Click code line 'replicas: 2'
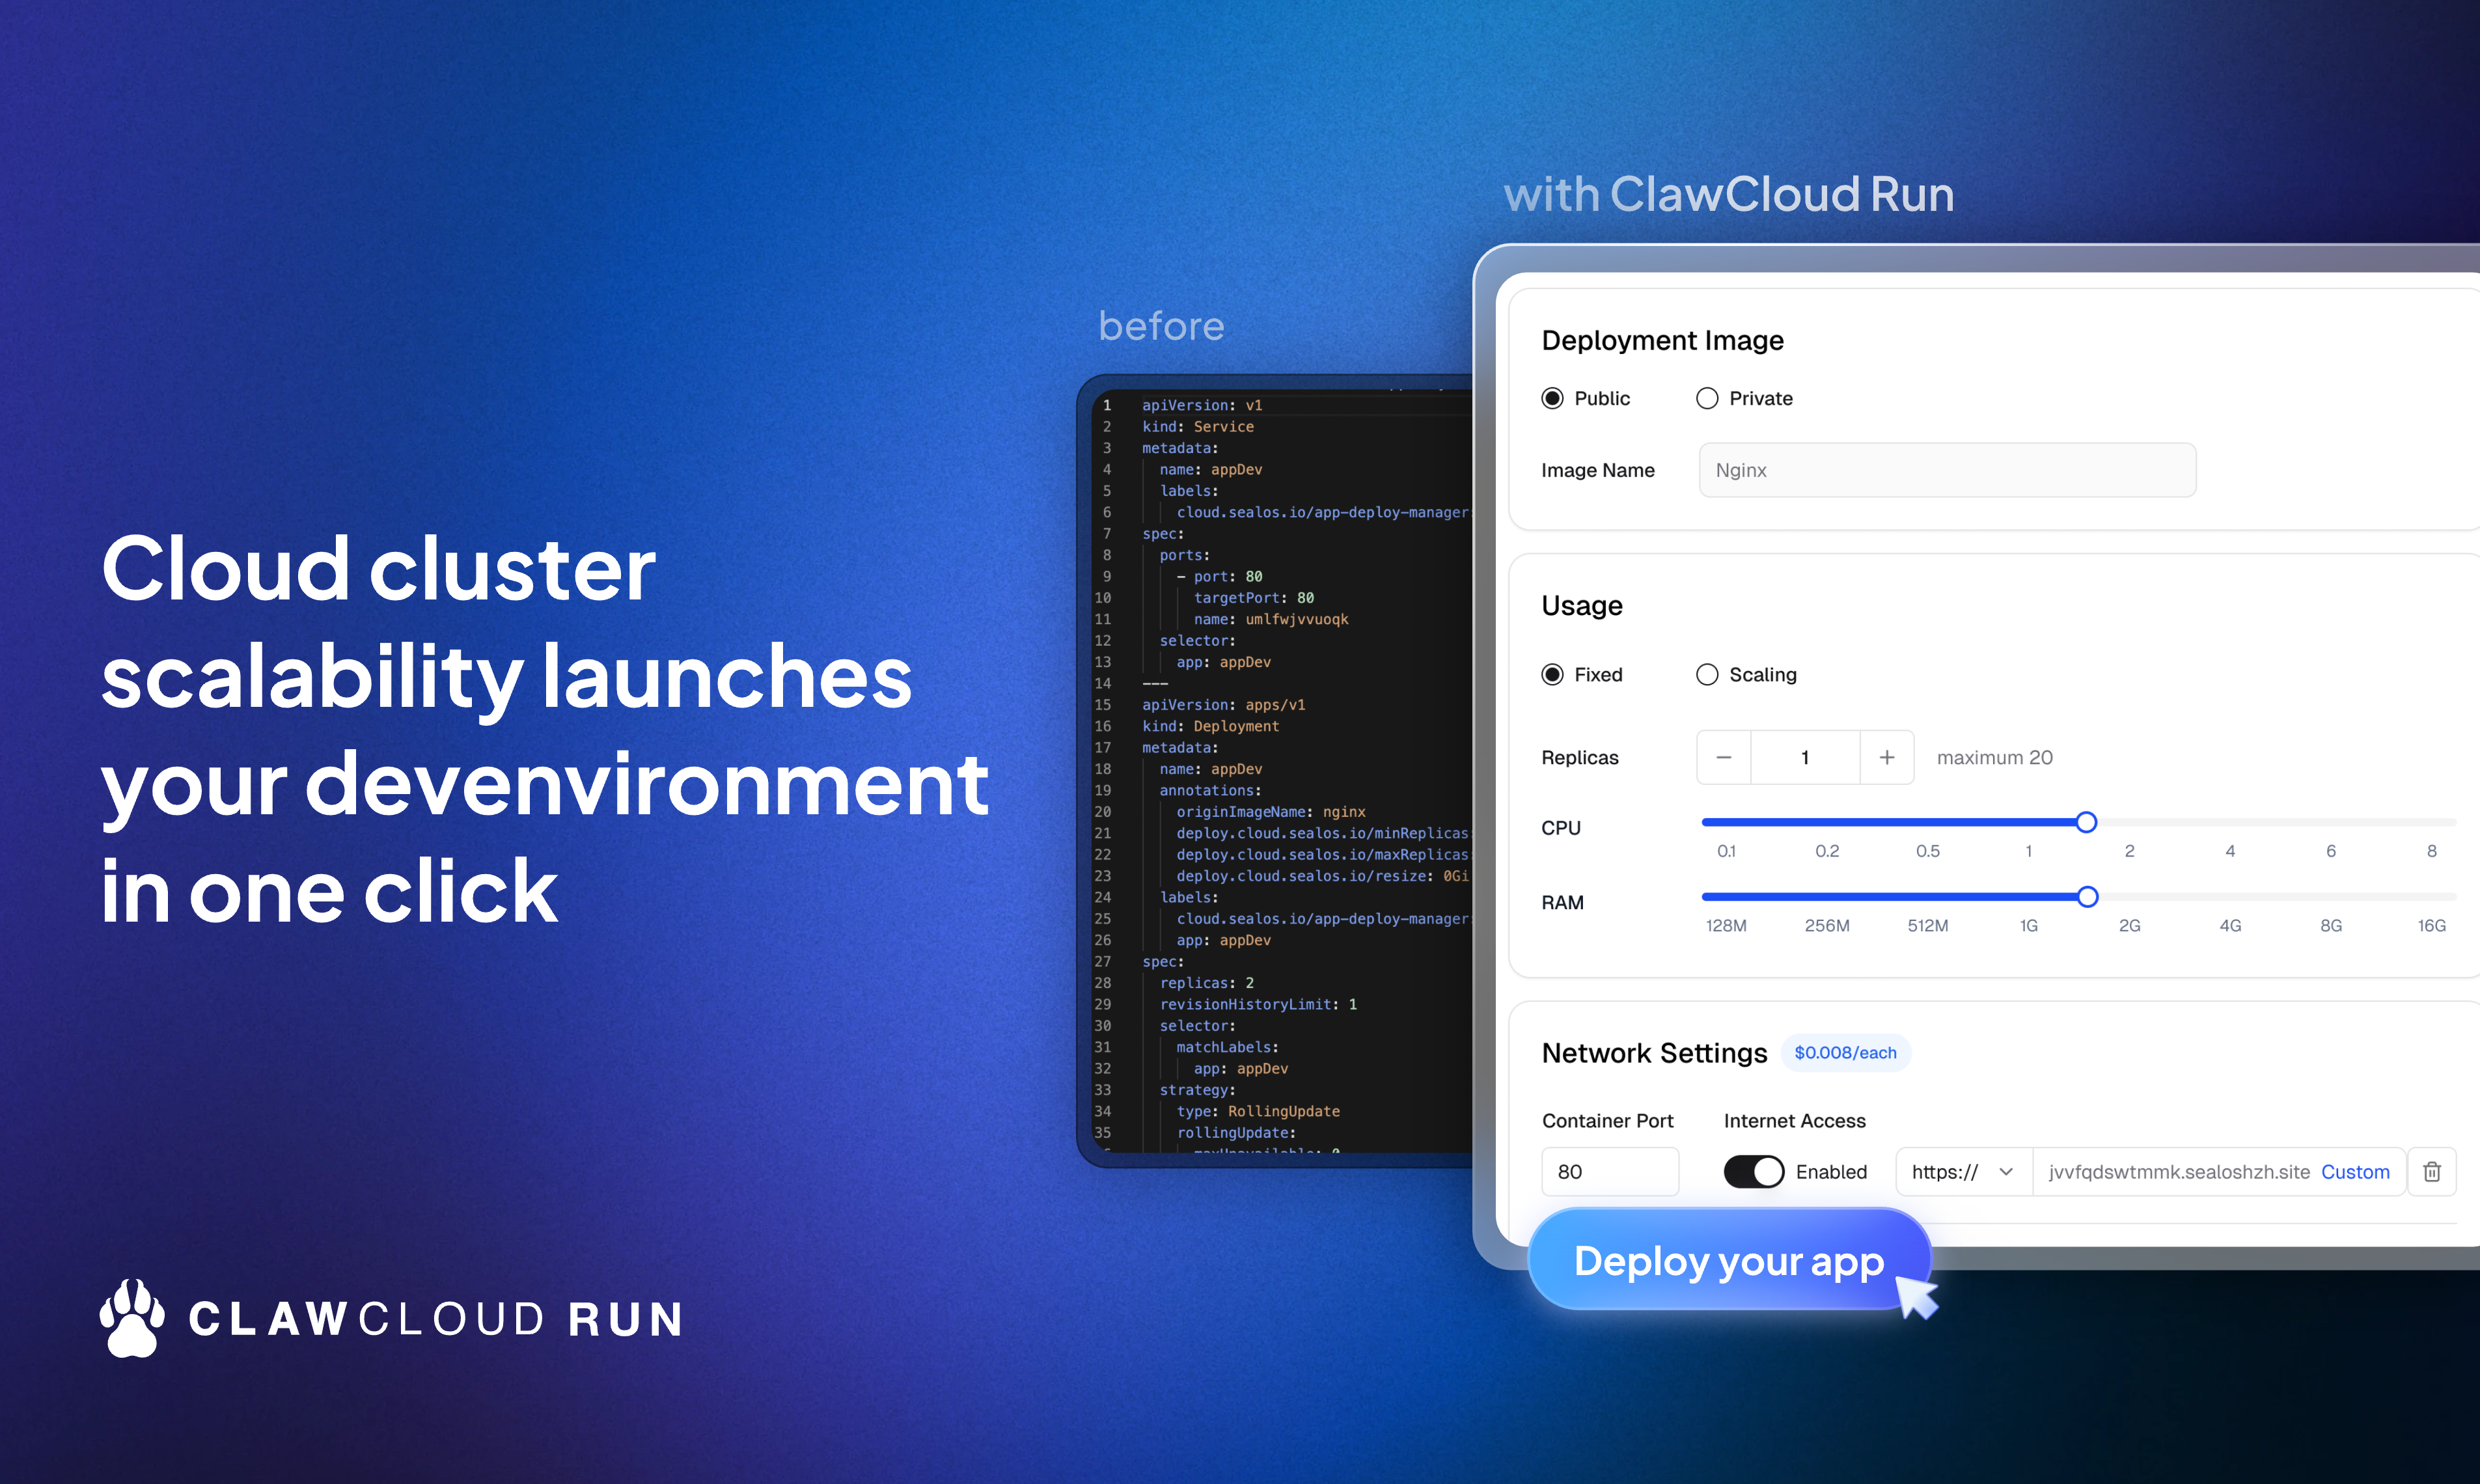Screen dimensions: 2480x1484 point(1206,983)
